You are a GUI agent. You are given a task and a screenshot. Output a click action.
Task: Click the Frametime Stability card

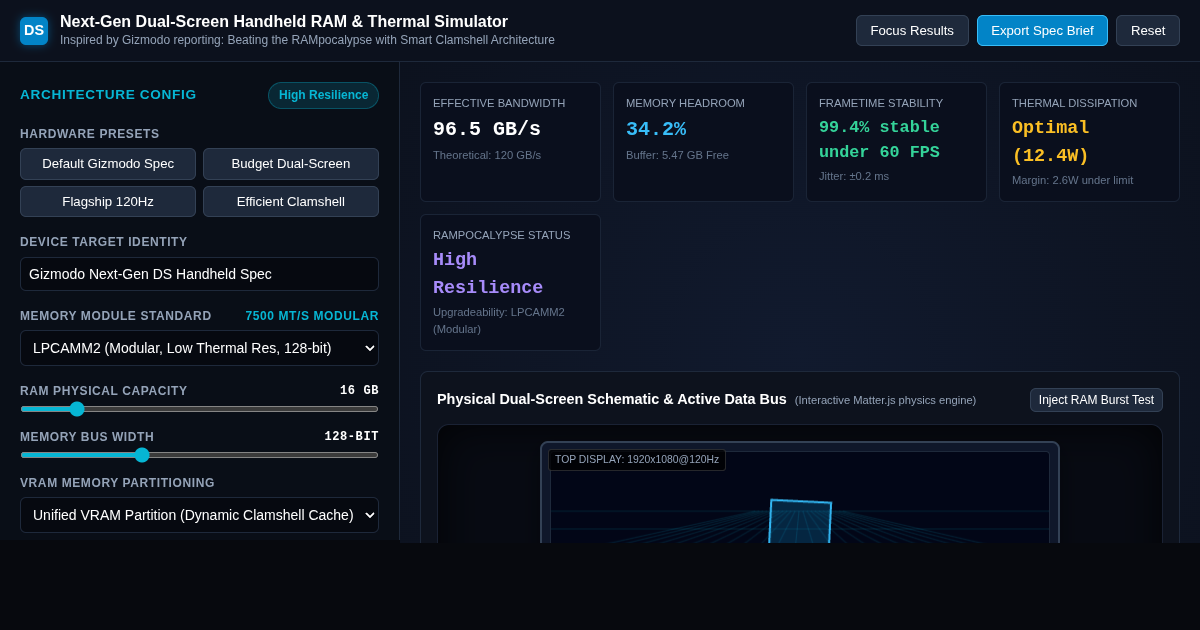pyautogui.click(x=896, y=142)
